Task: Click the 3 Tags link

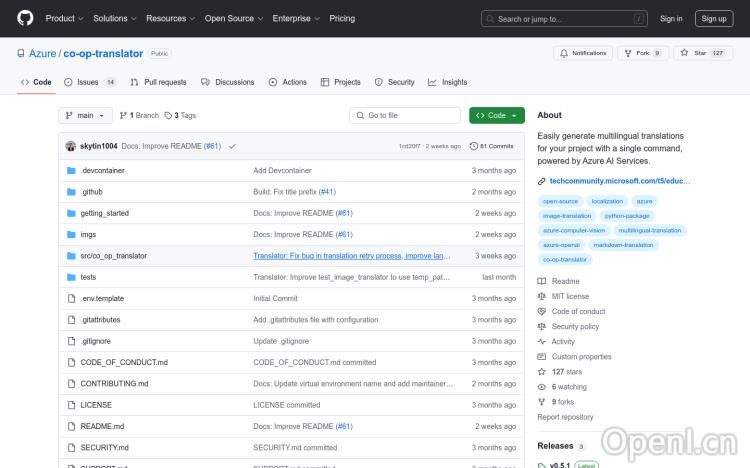Action: (x=180, y=116)
